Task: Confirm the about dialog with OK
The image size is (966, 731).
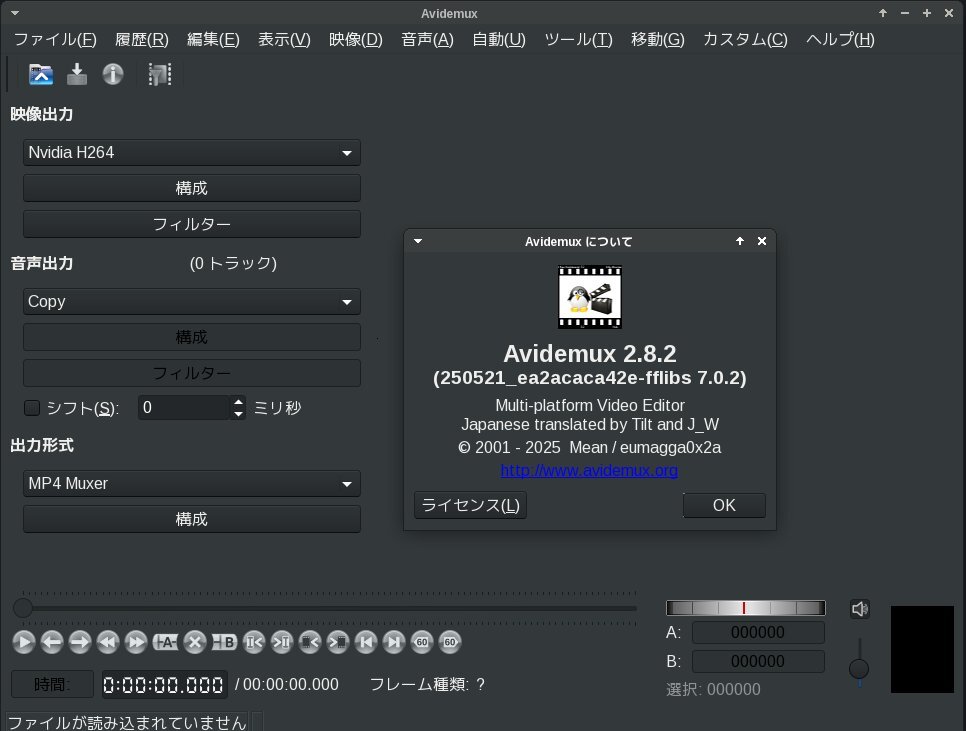Action: pyautogui.click(x=724, y=505)
